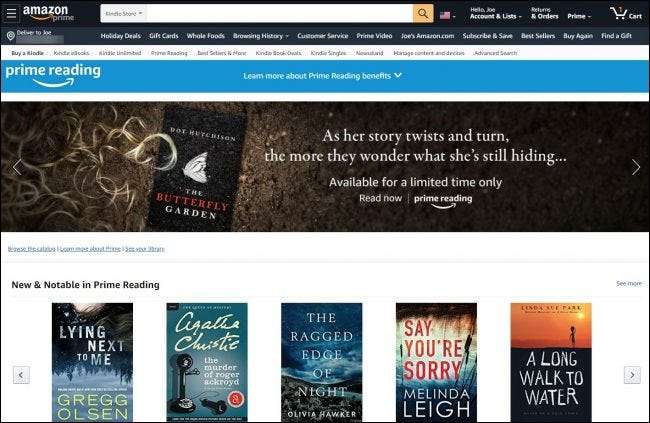Select Kindle Unlimited in sub-navigation
This screenshot has width=650, height=423.
click(x=120, y=53)
